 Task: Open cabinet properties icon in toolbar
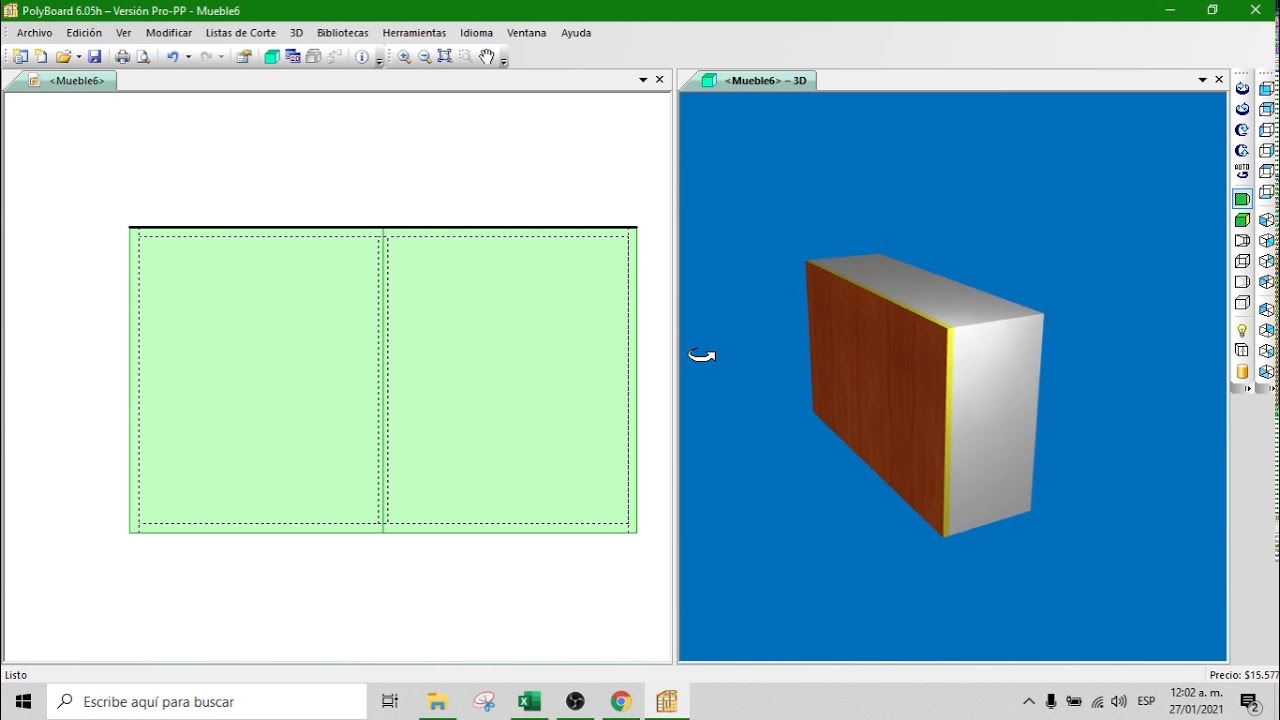coord(244,57)
